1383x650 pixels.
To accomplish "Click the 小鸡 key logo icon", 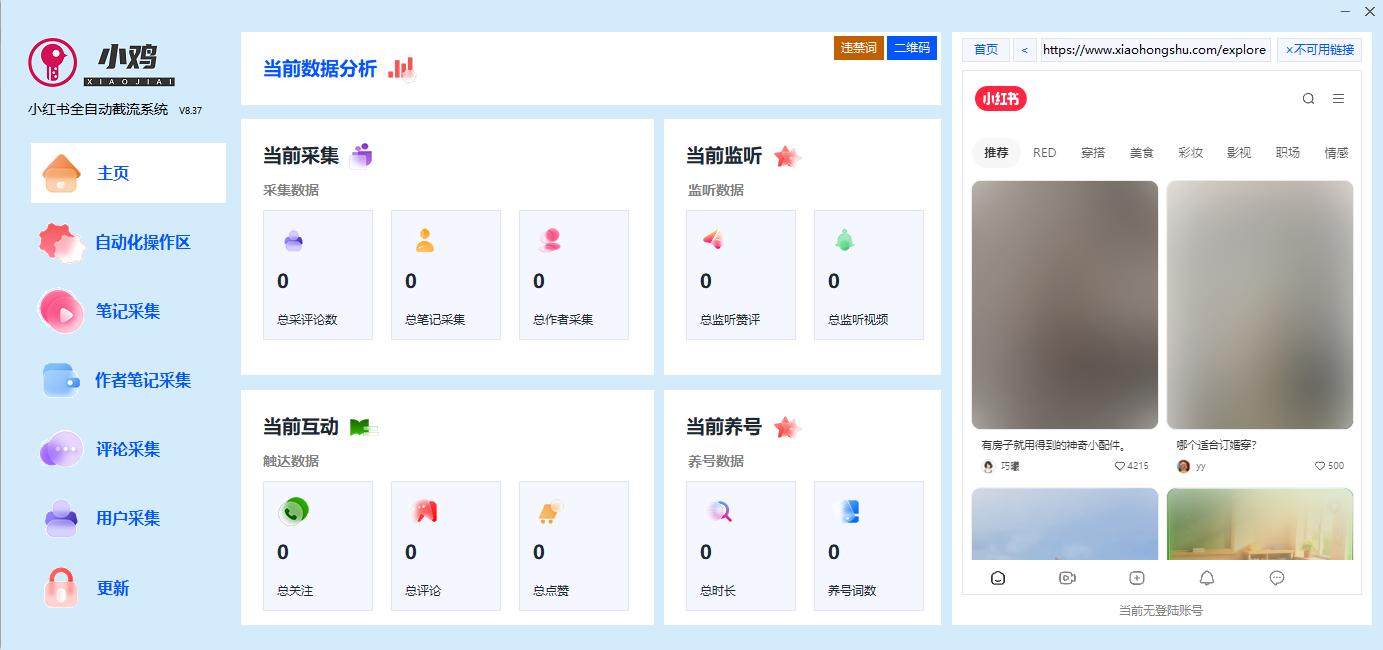I will pos(52,63).
